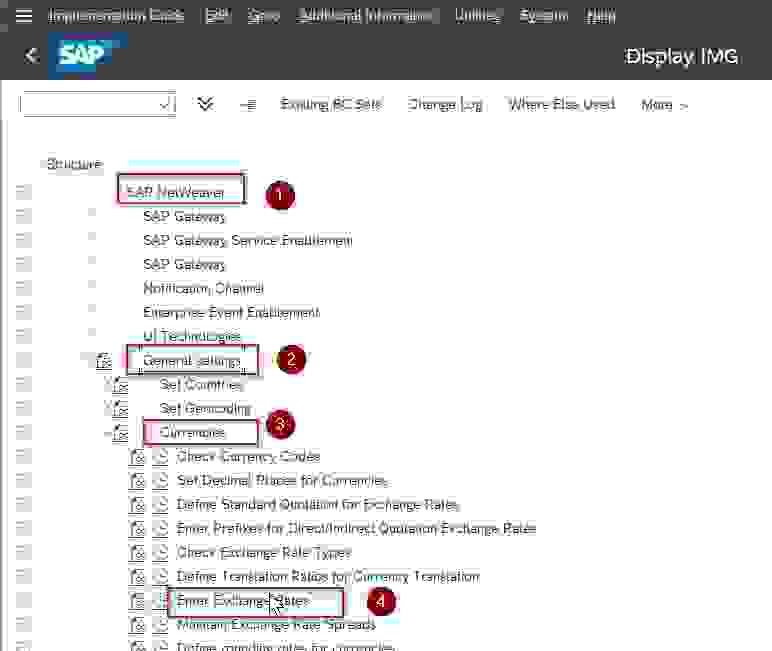Click the execute icon beside Set Decimal Places
The height and width of the screenshot is (651, 772).
point(162,481)
